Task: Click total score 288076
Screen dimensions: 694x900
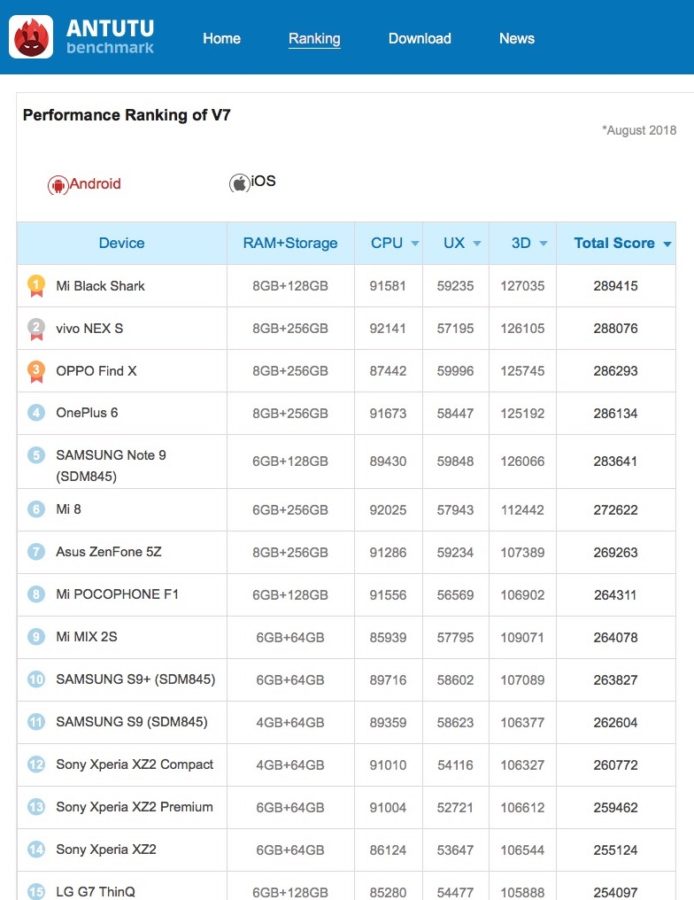Action: 615,328
